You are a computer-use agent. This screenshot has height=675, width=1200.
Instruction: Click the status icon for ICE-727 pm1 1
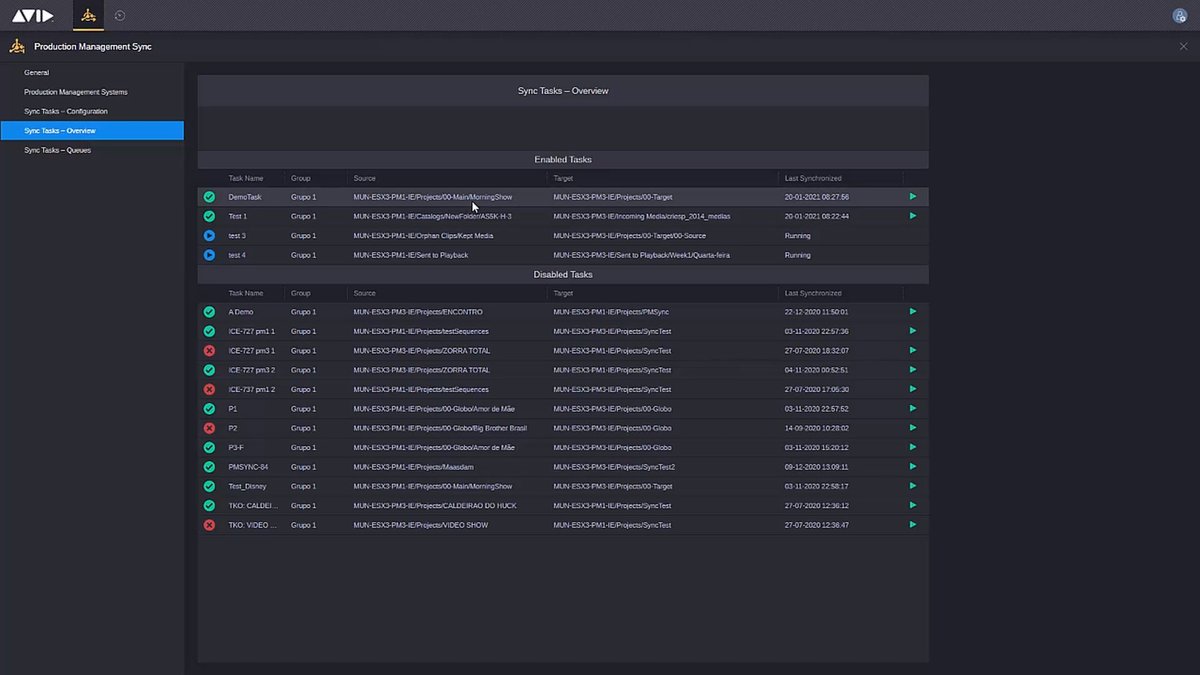209,331
